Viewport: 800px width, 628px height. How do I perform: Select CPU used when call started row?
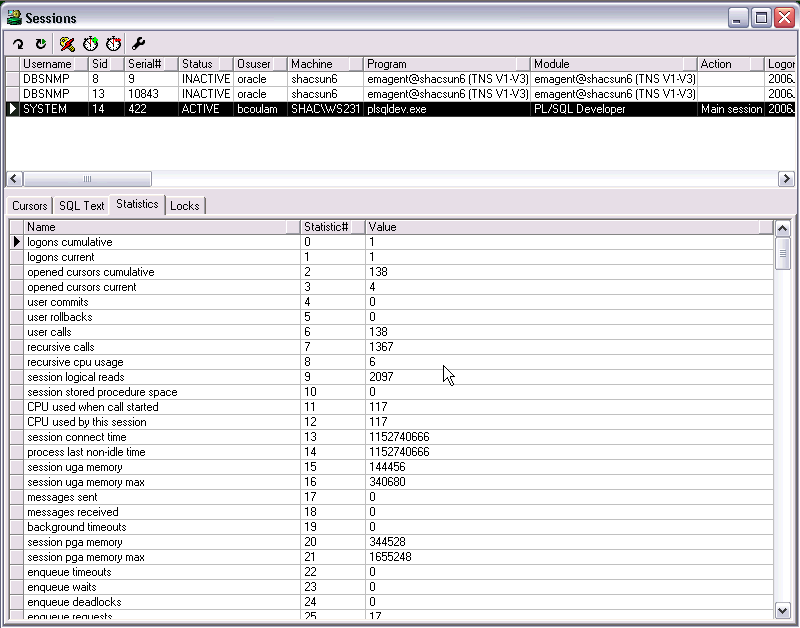(x=391, y=407)
